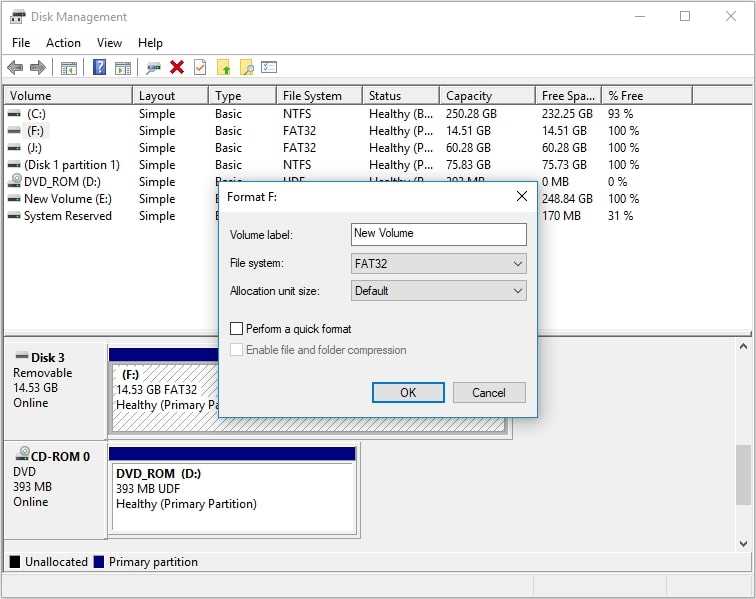Sort by the Capacity column header
This screenshot has width=756, height=599.
487,95
